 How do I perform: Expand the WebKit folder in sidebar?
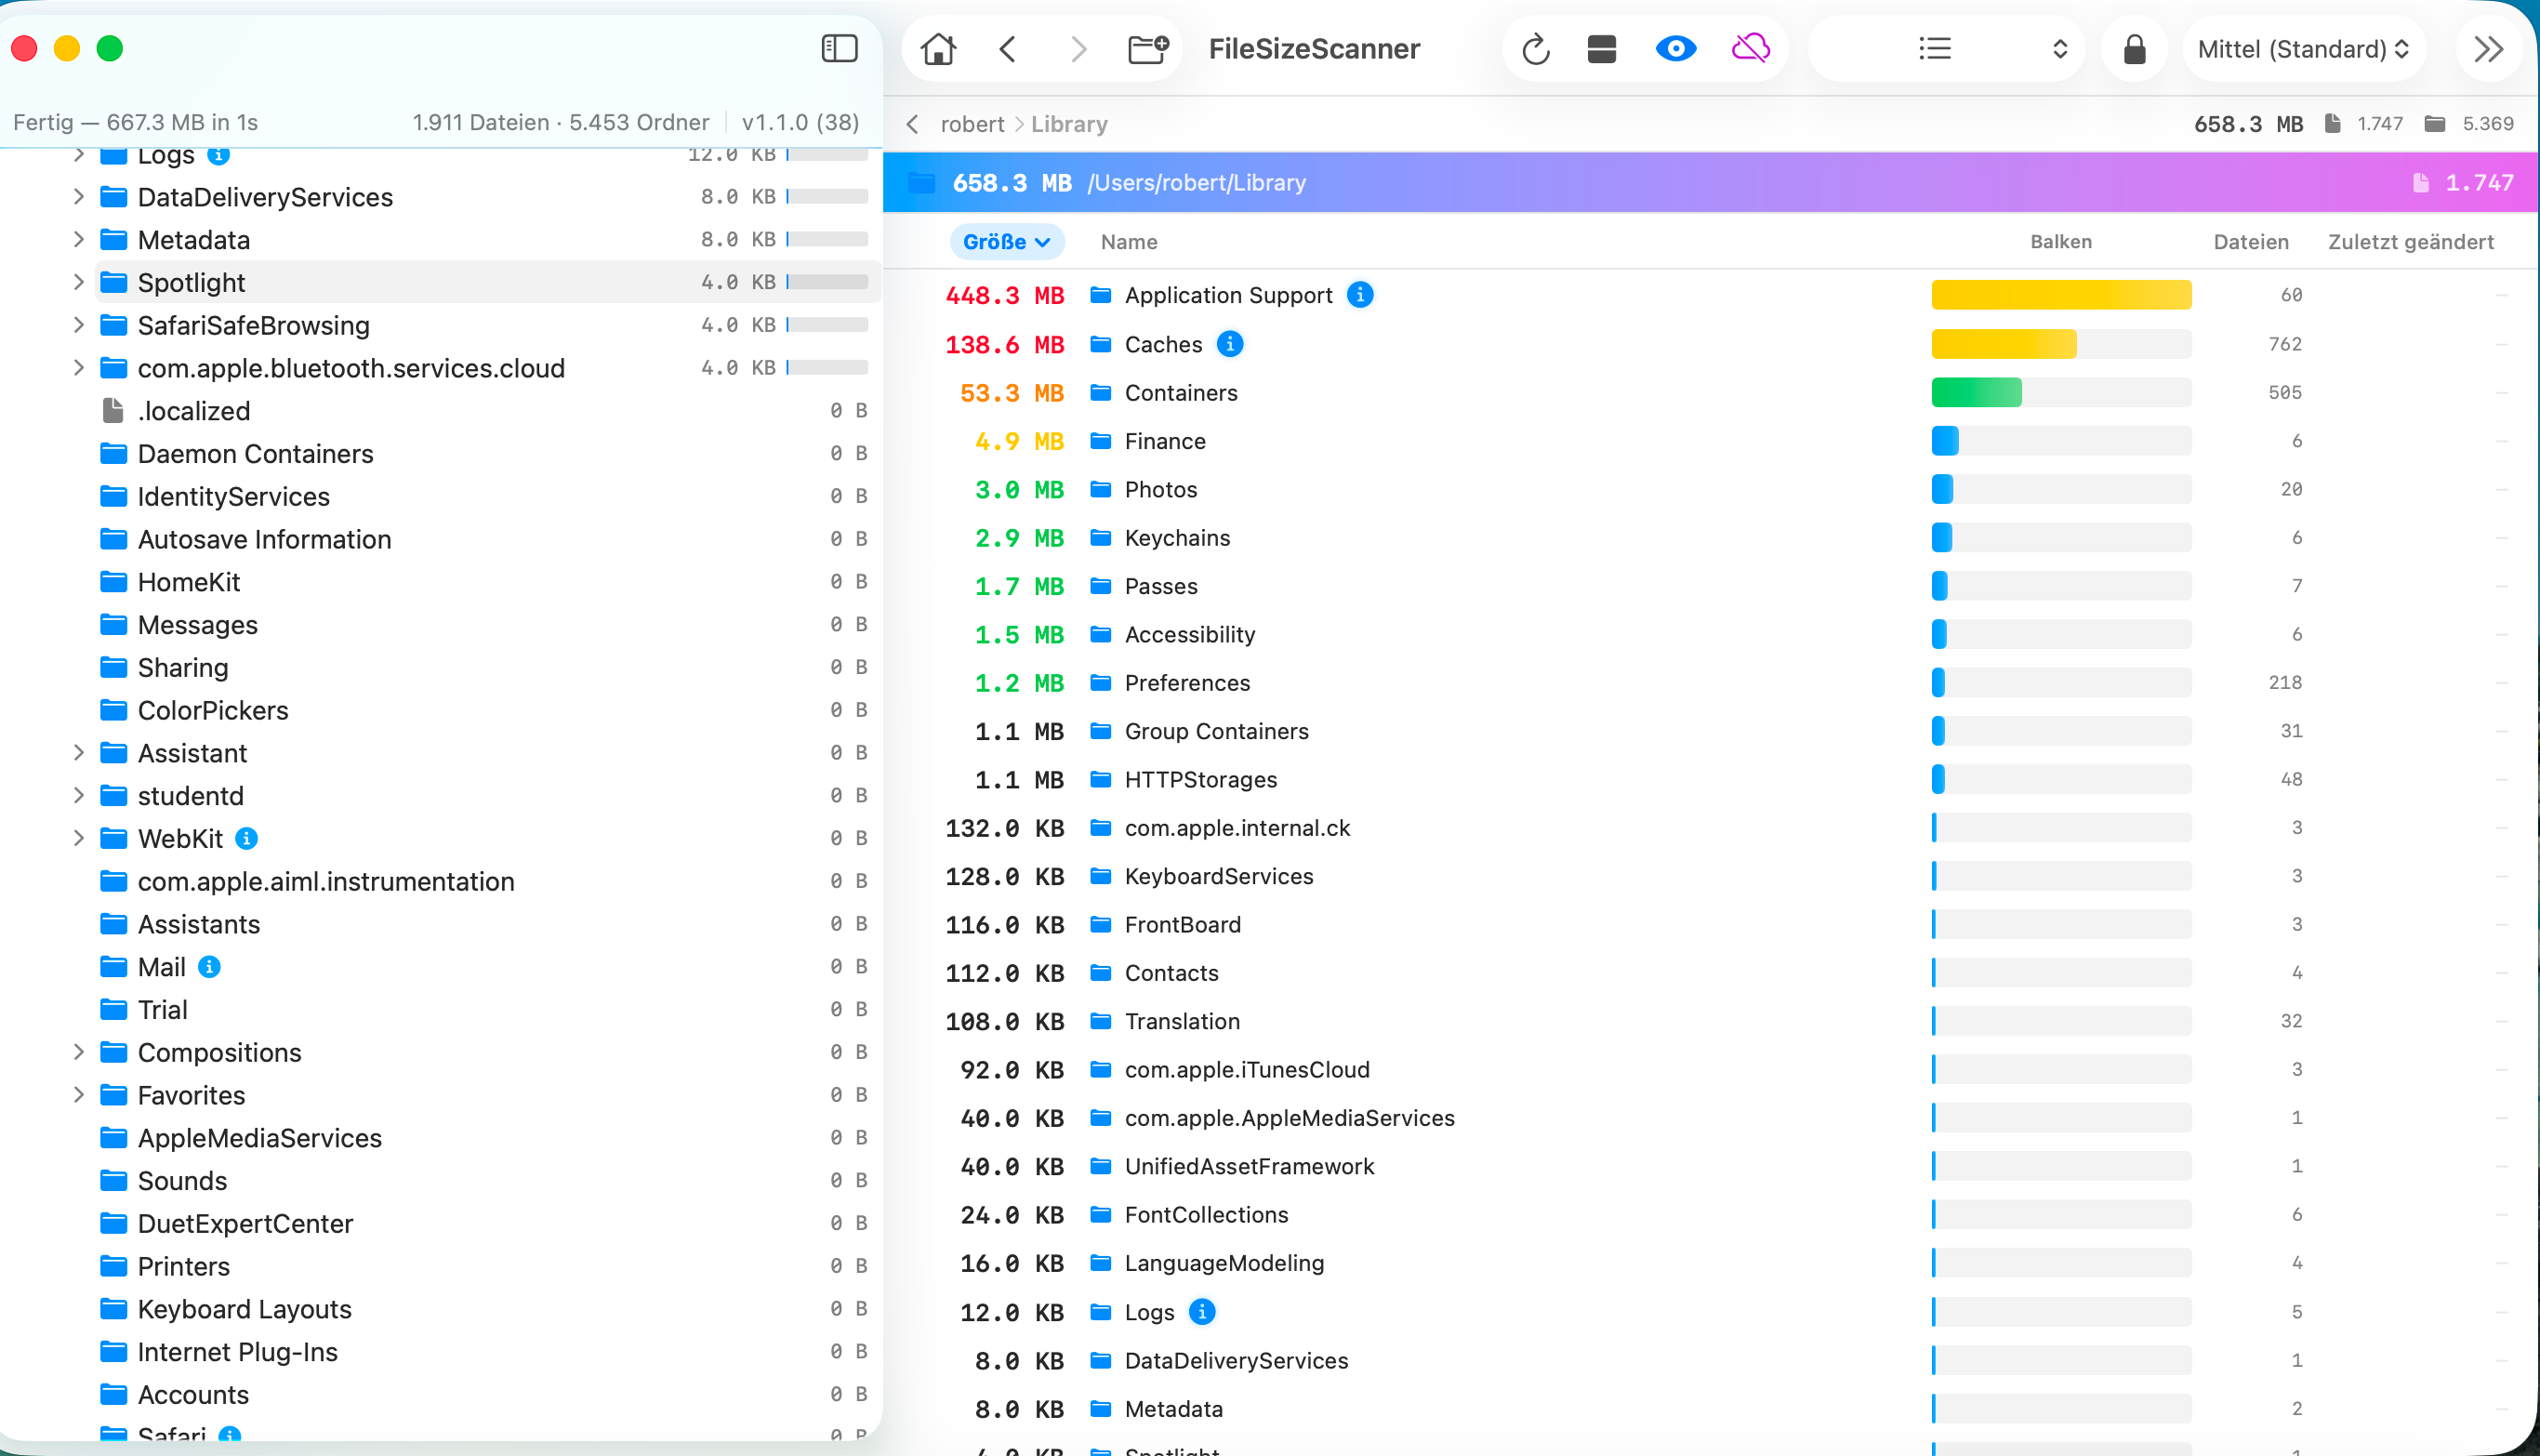tap(78, 838)
